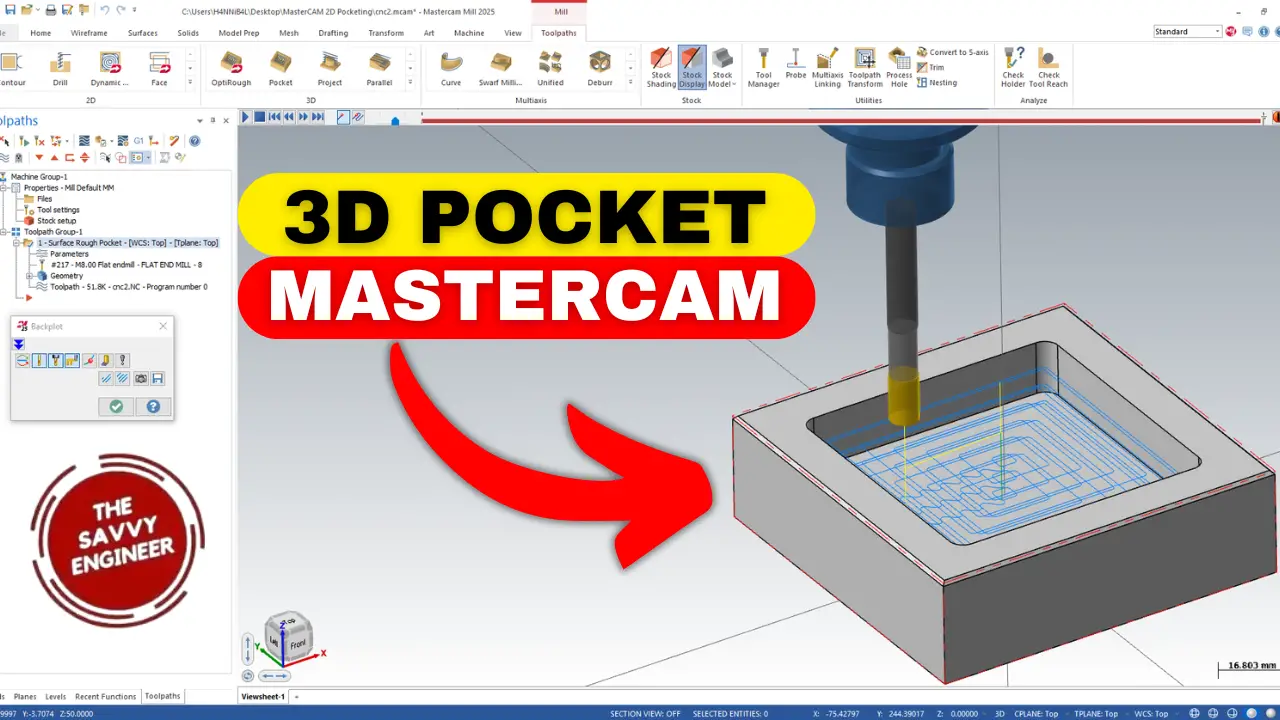
Task: Open the Solids ribbon tab
Action: click(188, 33)
